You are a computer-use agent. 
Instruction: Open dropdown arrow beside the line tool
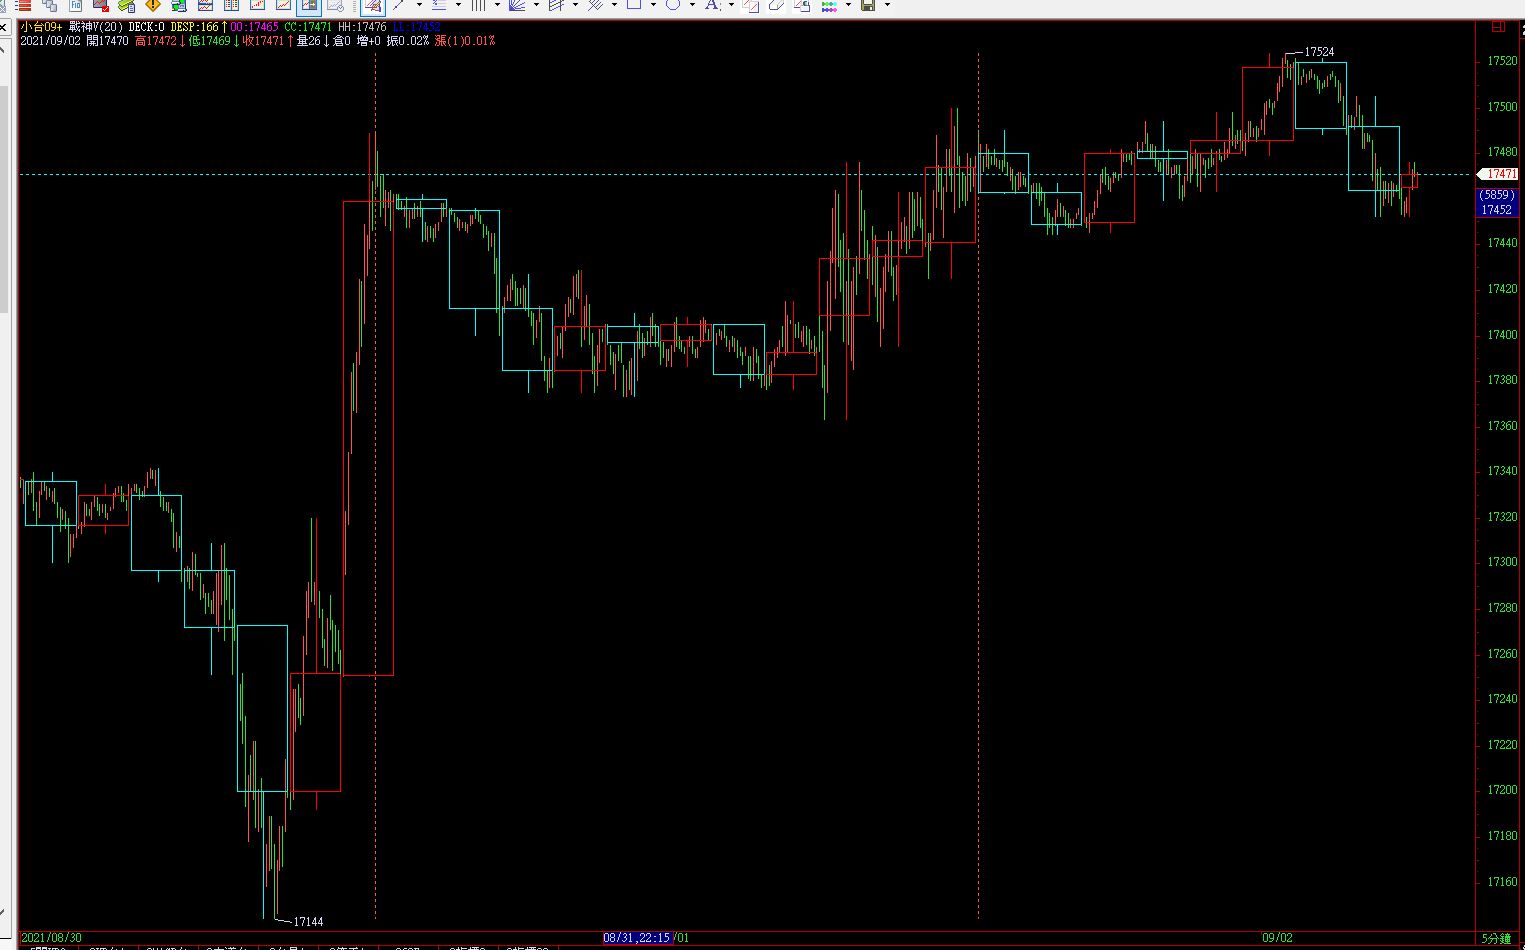coord(420,5)
